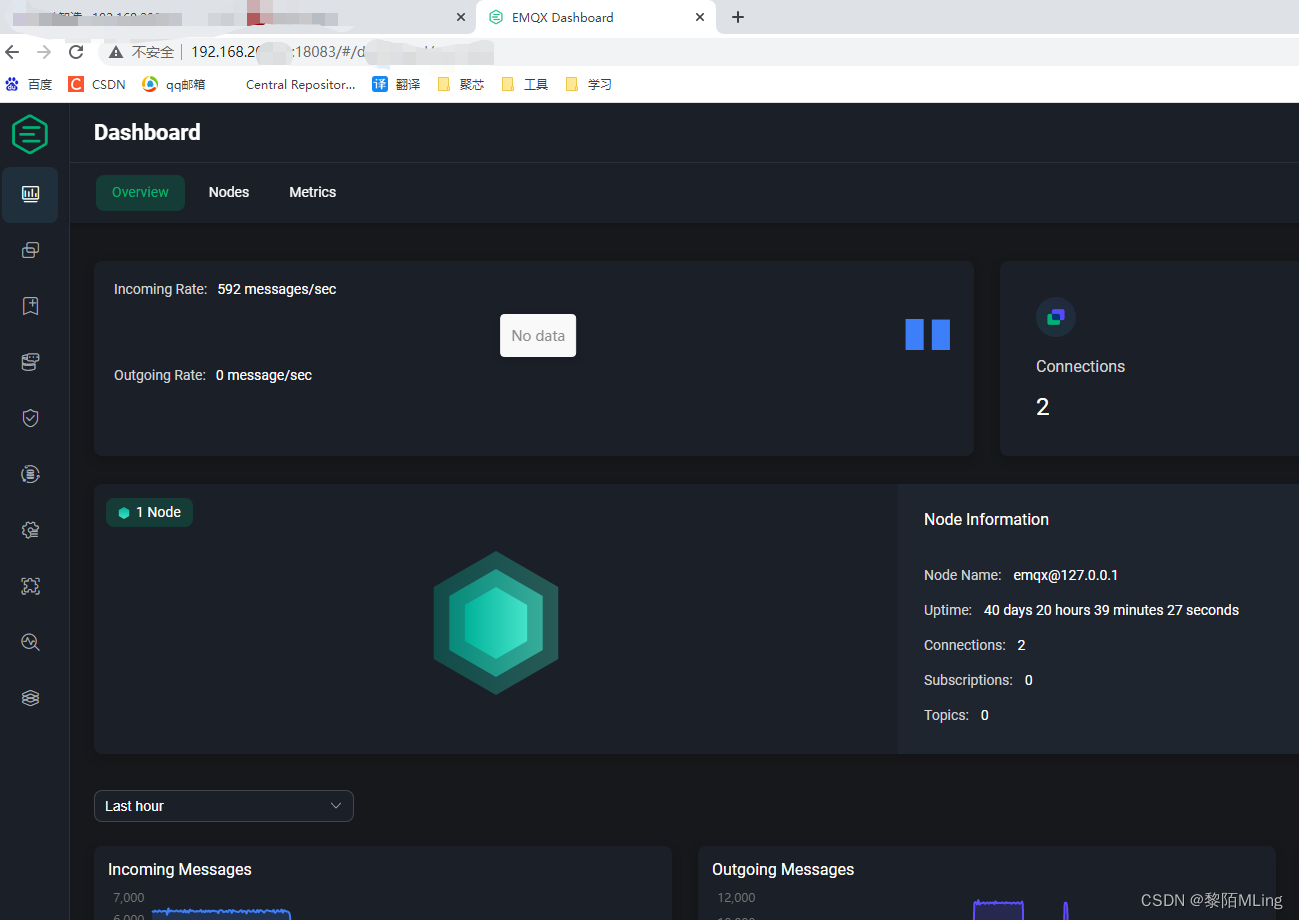Viewport: 1299px width, 920px height.
Task: Open the Subscriptions bookmark-plus sidebar icon
Action: click(x=30, y=306)
